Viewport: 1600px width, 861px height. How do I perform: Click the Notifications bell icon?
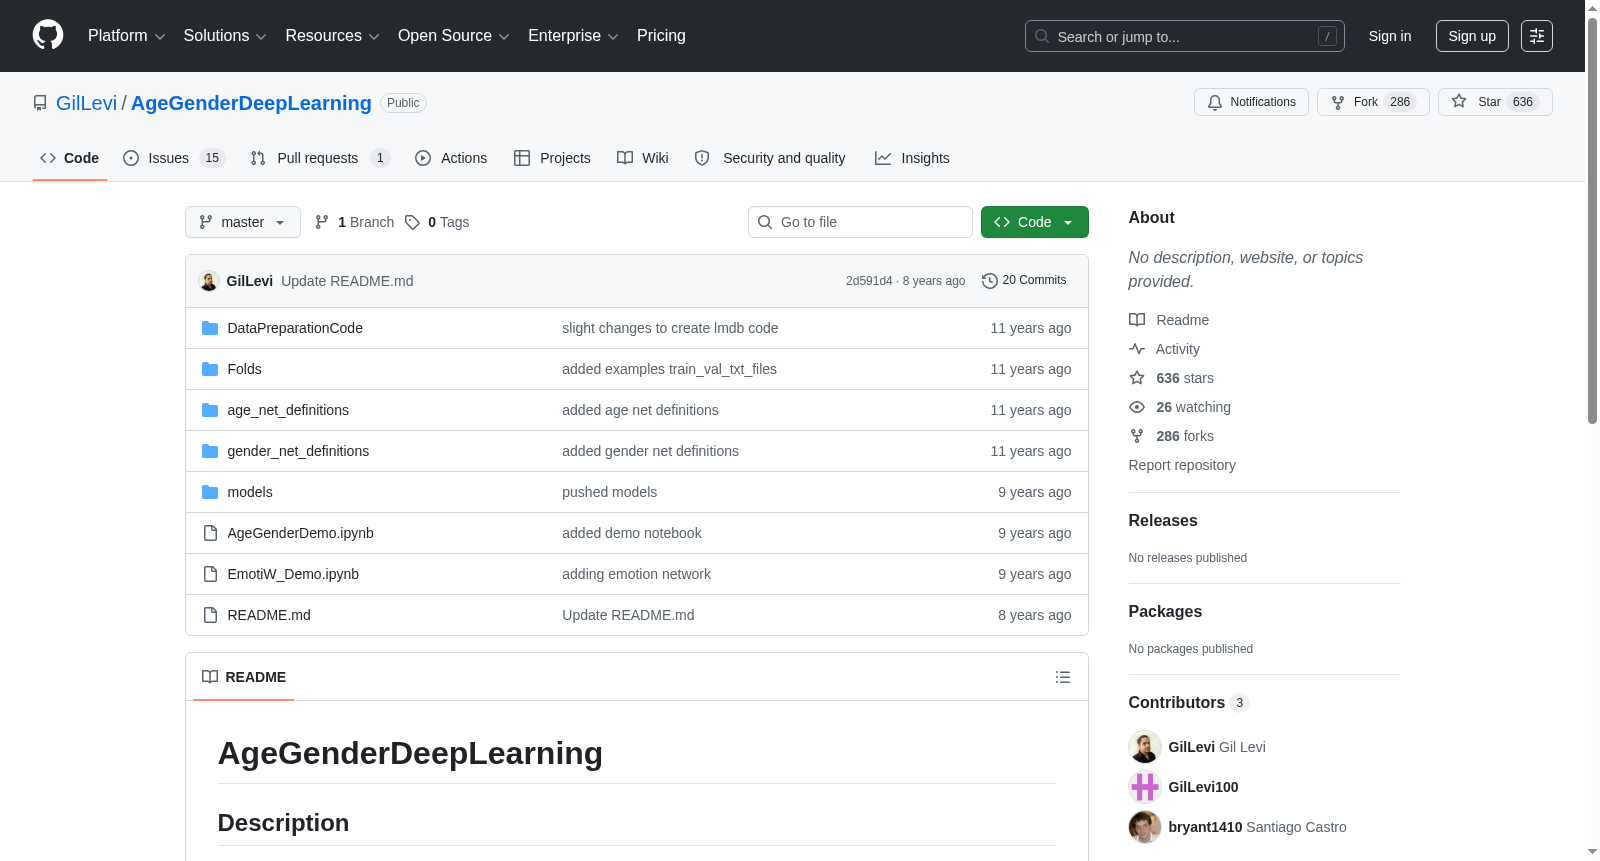coord(1215,102)
